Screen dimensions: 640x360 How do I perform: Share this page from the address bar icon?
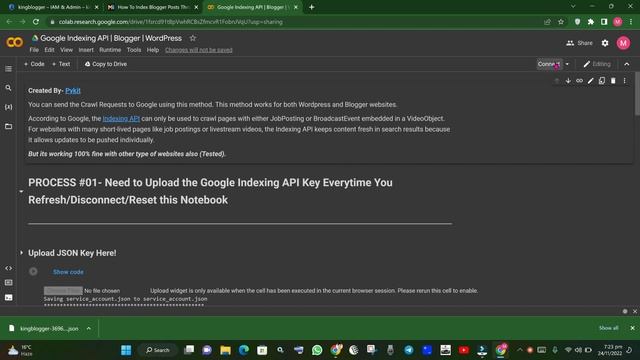[x=547, y=22]
